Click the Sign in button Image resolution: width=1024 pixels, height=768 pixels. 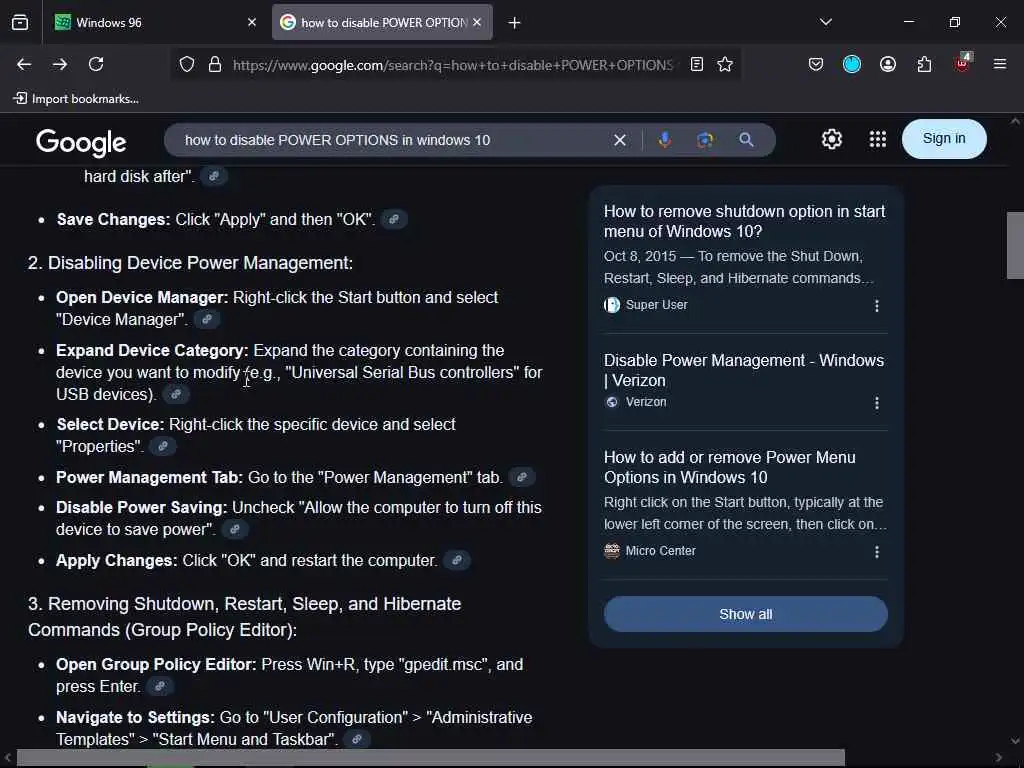(944, 138)
